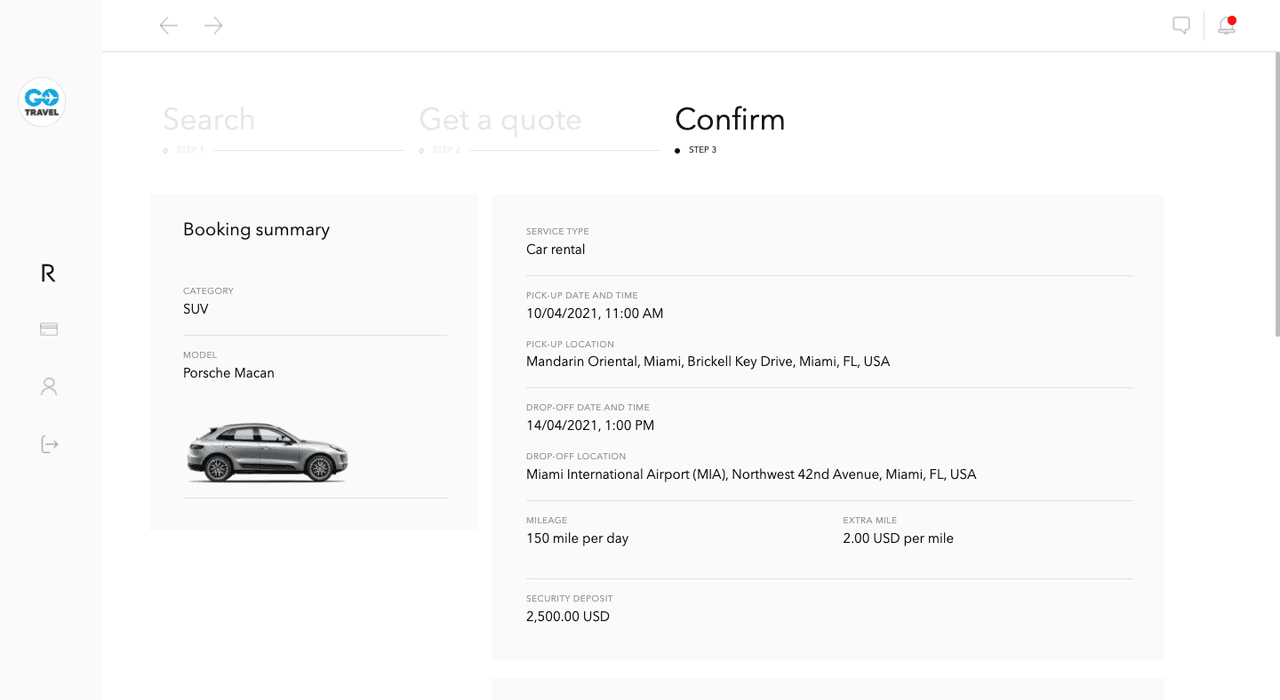Open the chat messages icon
This screenshot has width=1280, height=700.
coord(1181,26)
